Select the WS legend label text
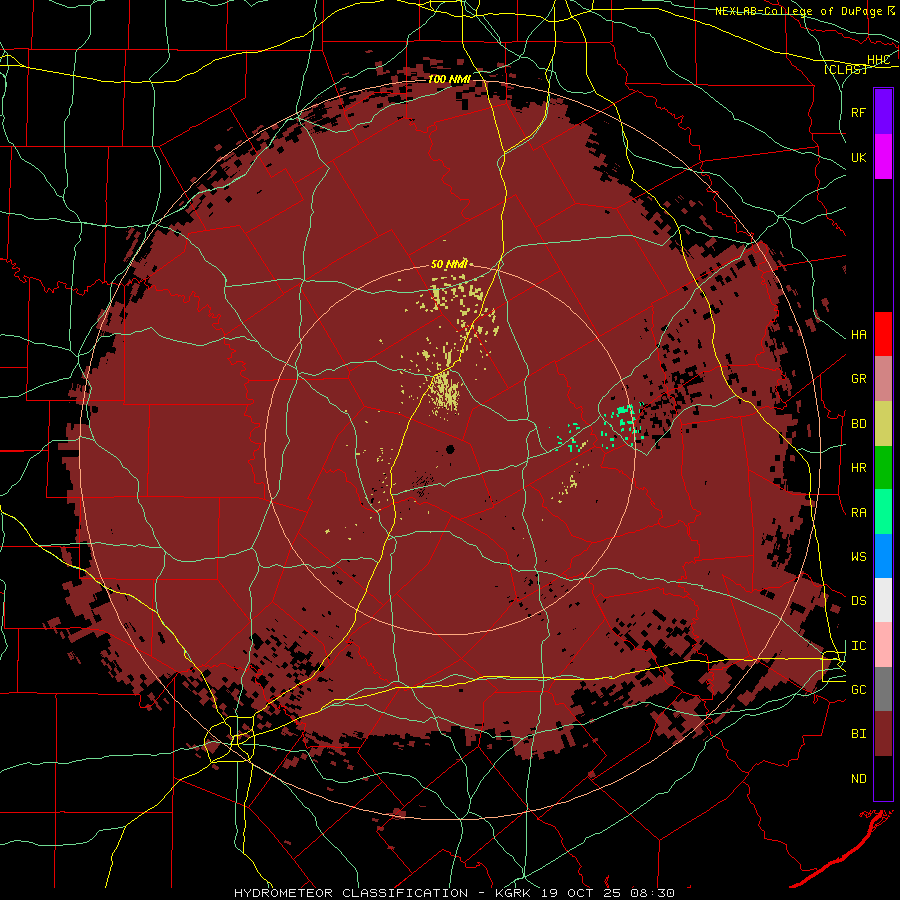Image resolution: width=900 pixels, height=900 pixels. coord(858,557)
